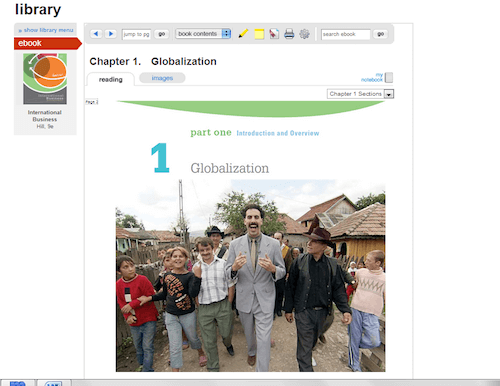
Task: Go to the previous page arrow
Action: [96, 34]
